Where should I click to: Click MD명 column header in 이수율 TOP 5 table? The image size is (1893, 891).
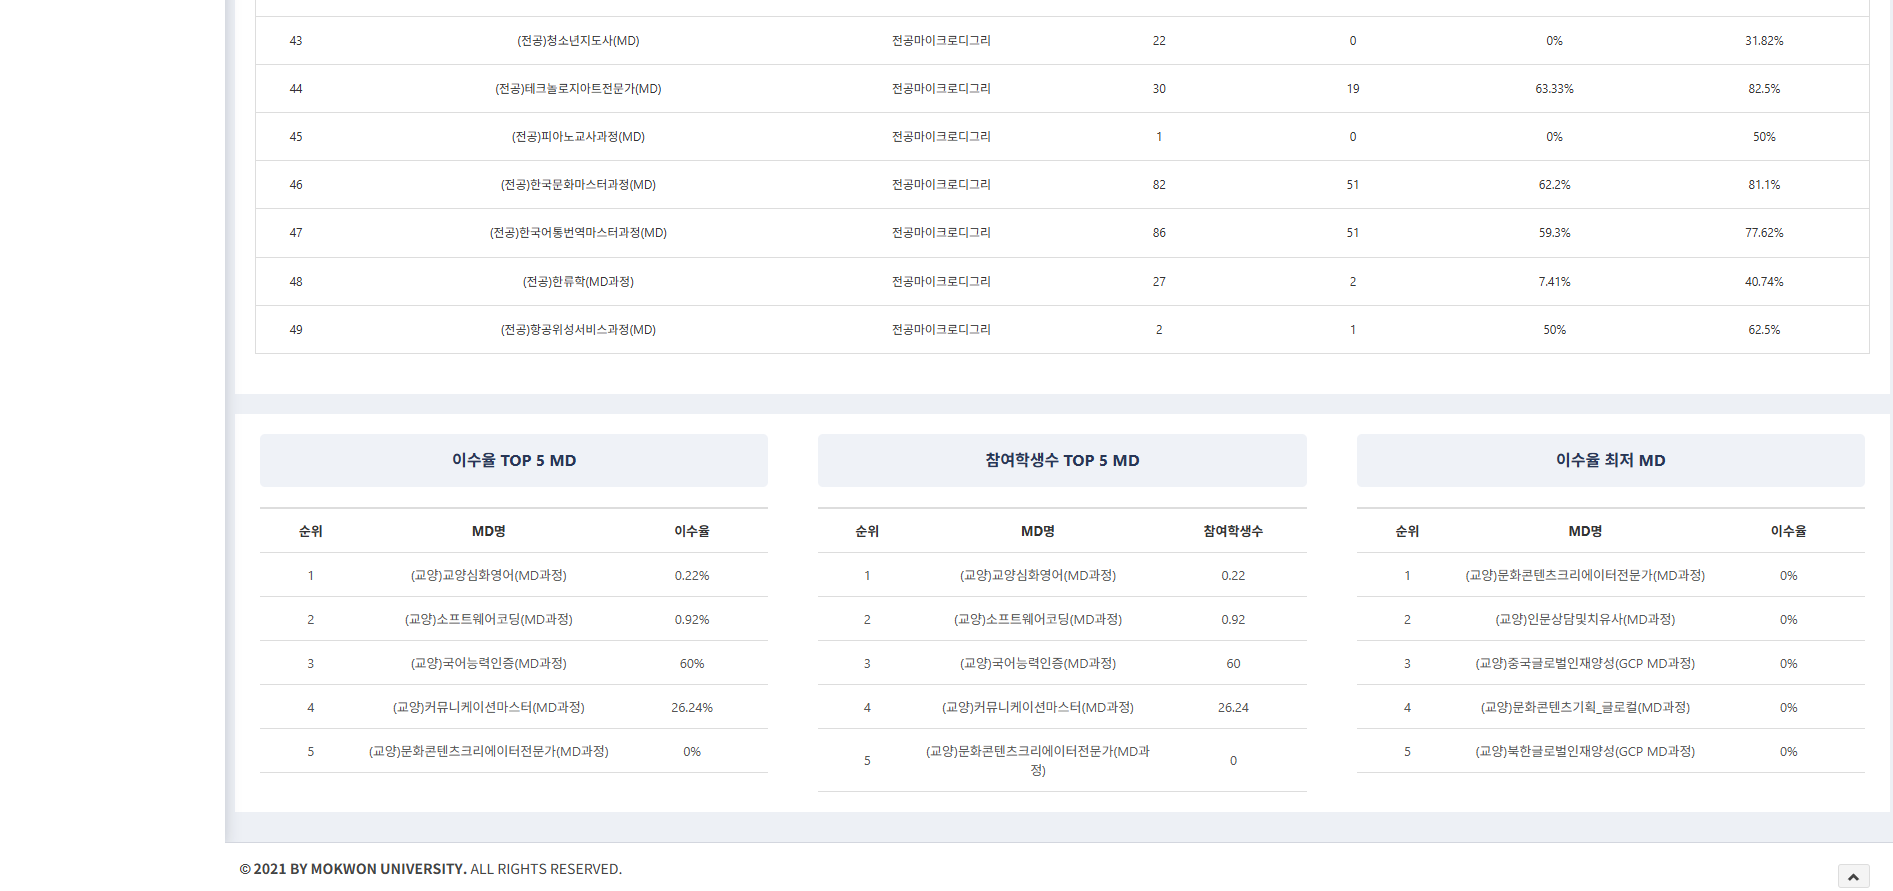click(x=488, y=531)
